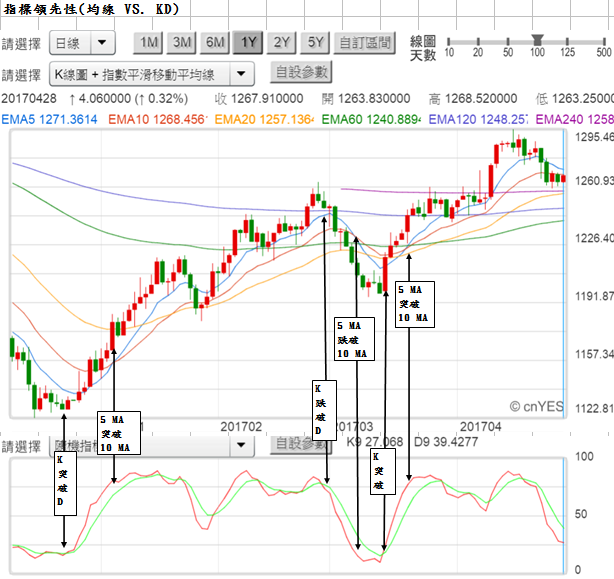Select the 5Y time range

click(315, 42)
